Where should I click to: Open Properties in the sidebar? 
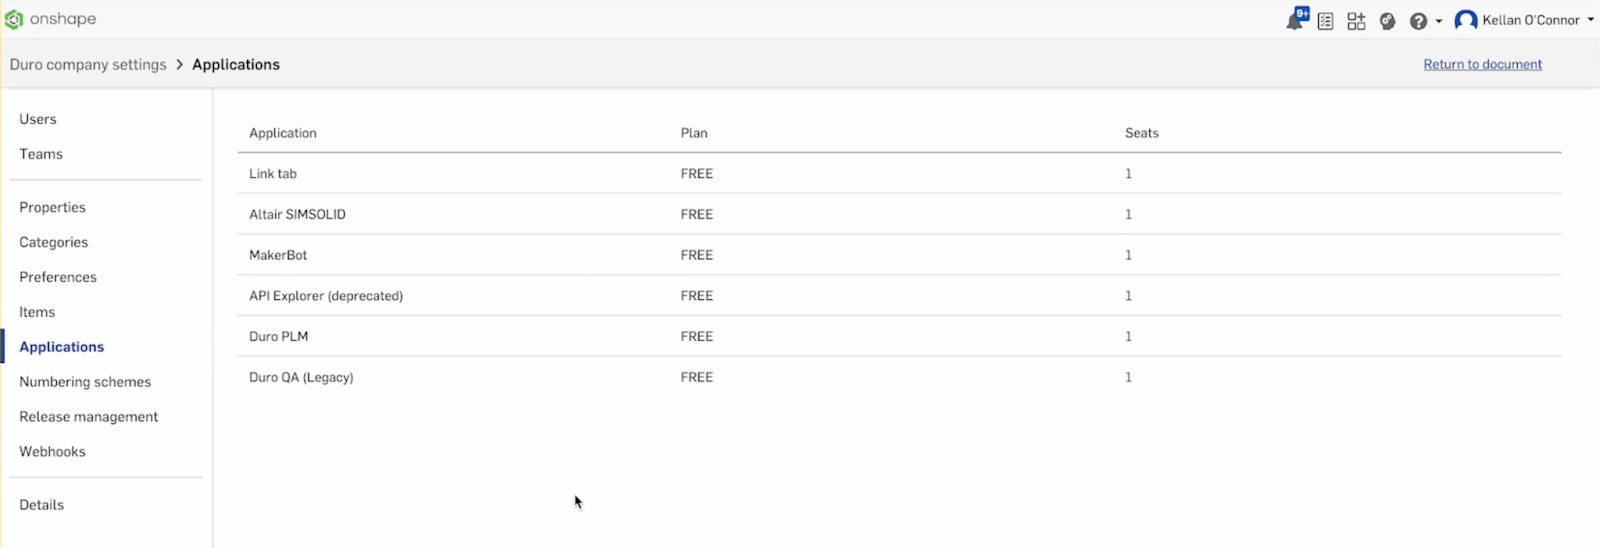(52, 207)
